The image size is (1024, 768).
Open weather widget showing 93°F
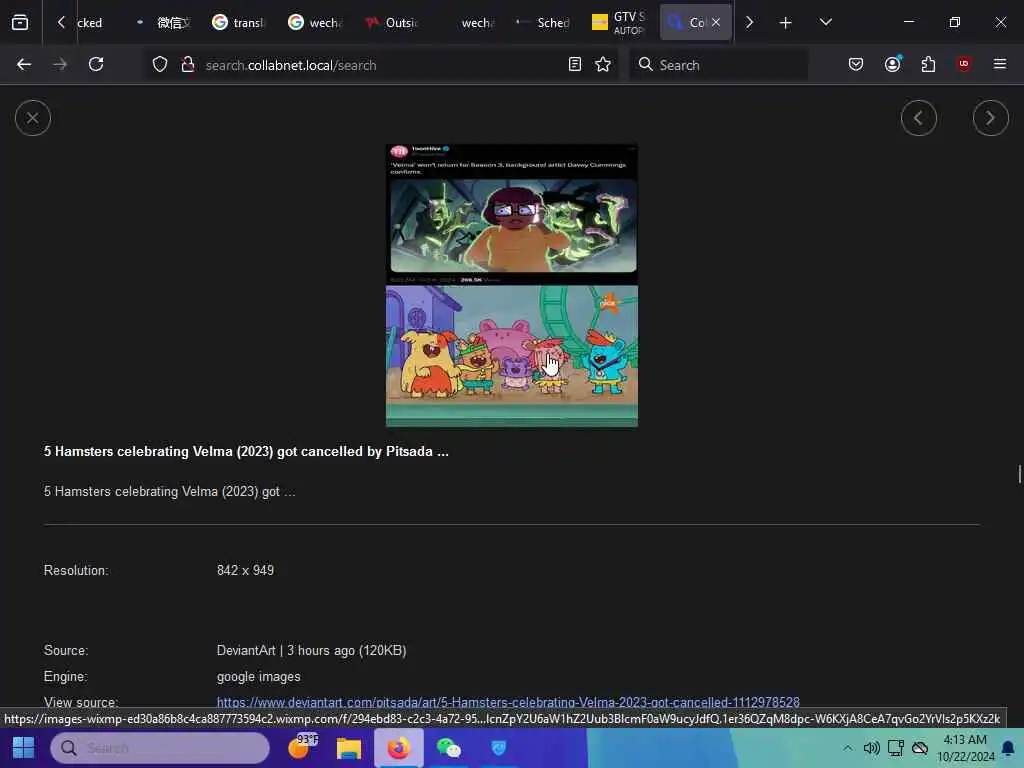302,748
